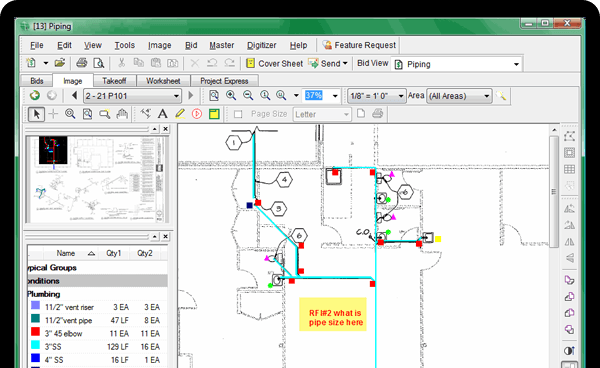Image resolution: width=600 pixels, height=368 pixels.
Task: Open the View menu
Action: (x=93, y=45)
